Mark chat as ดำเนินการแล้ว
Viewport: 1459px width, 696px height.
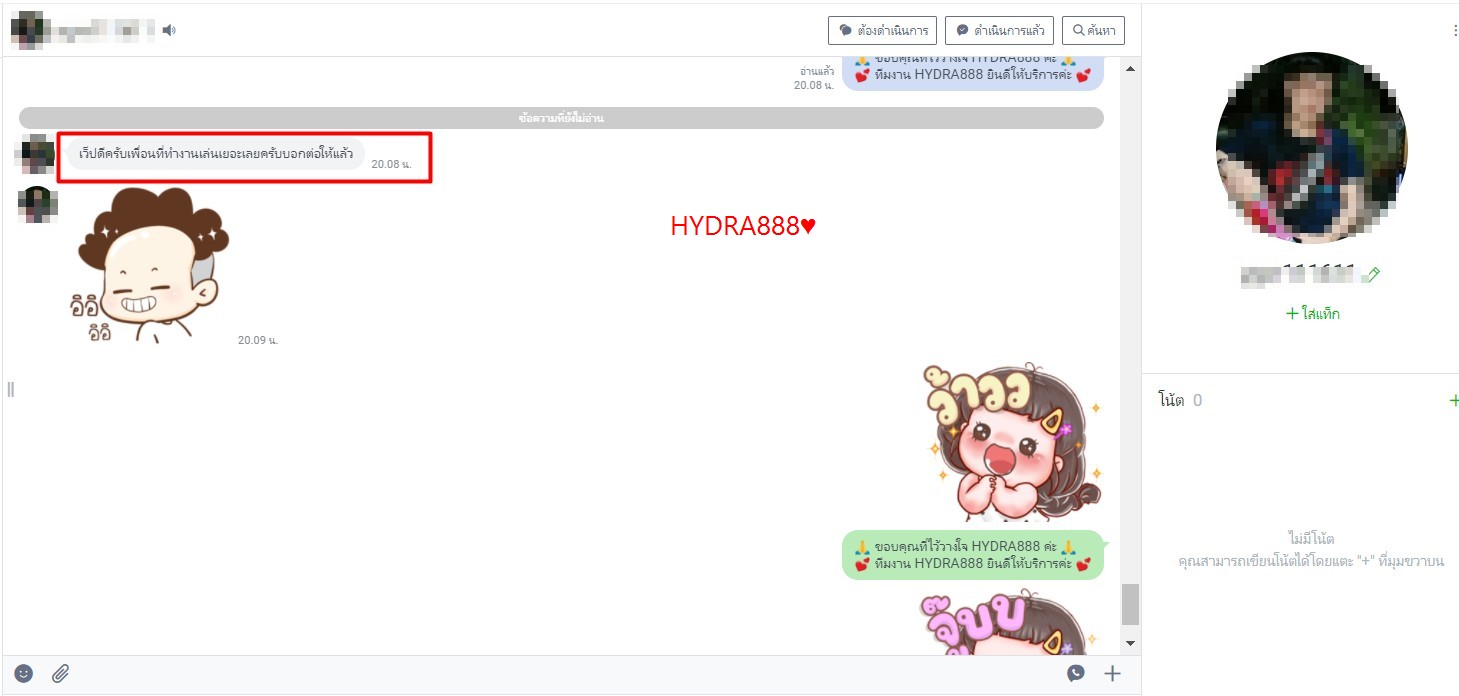click(1000, 30)
